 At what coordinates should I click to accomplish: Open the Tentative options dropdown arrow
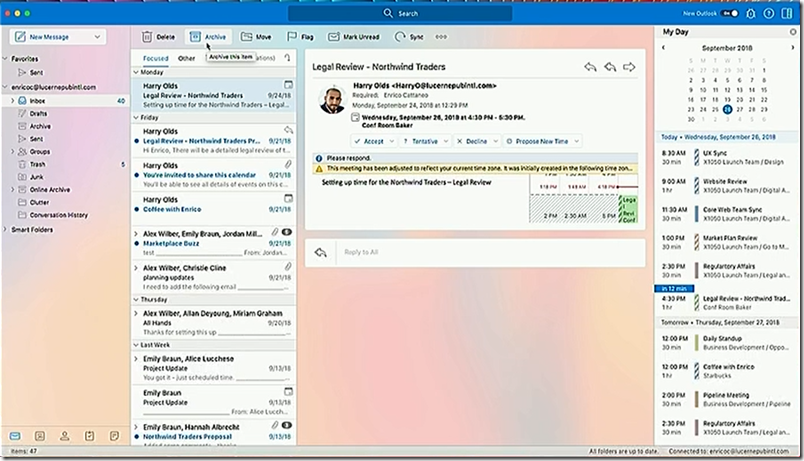(446, 142)
